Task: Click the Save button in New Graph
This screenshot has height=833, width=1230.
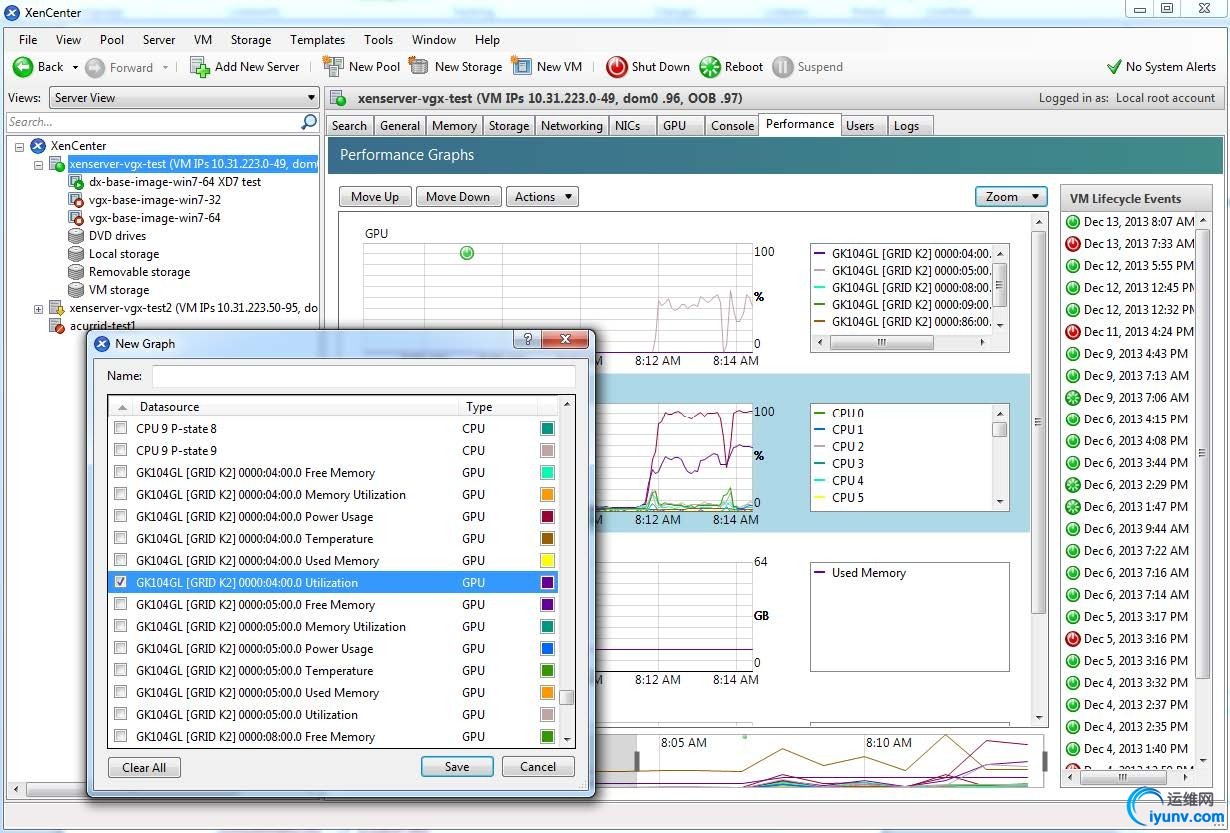Action: point(457,767)
